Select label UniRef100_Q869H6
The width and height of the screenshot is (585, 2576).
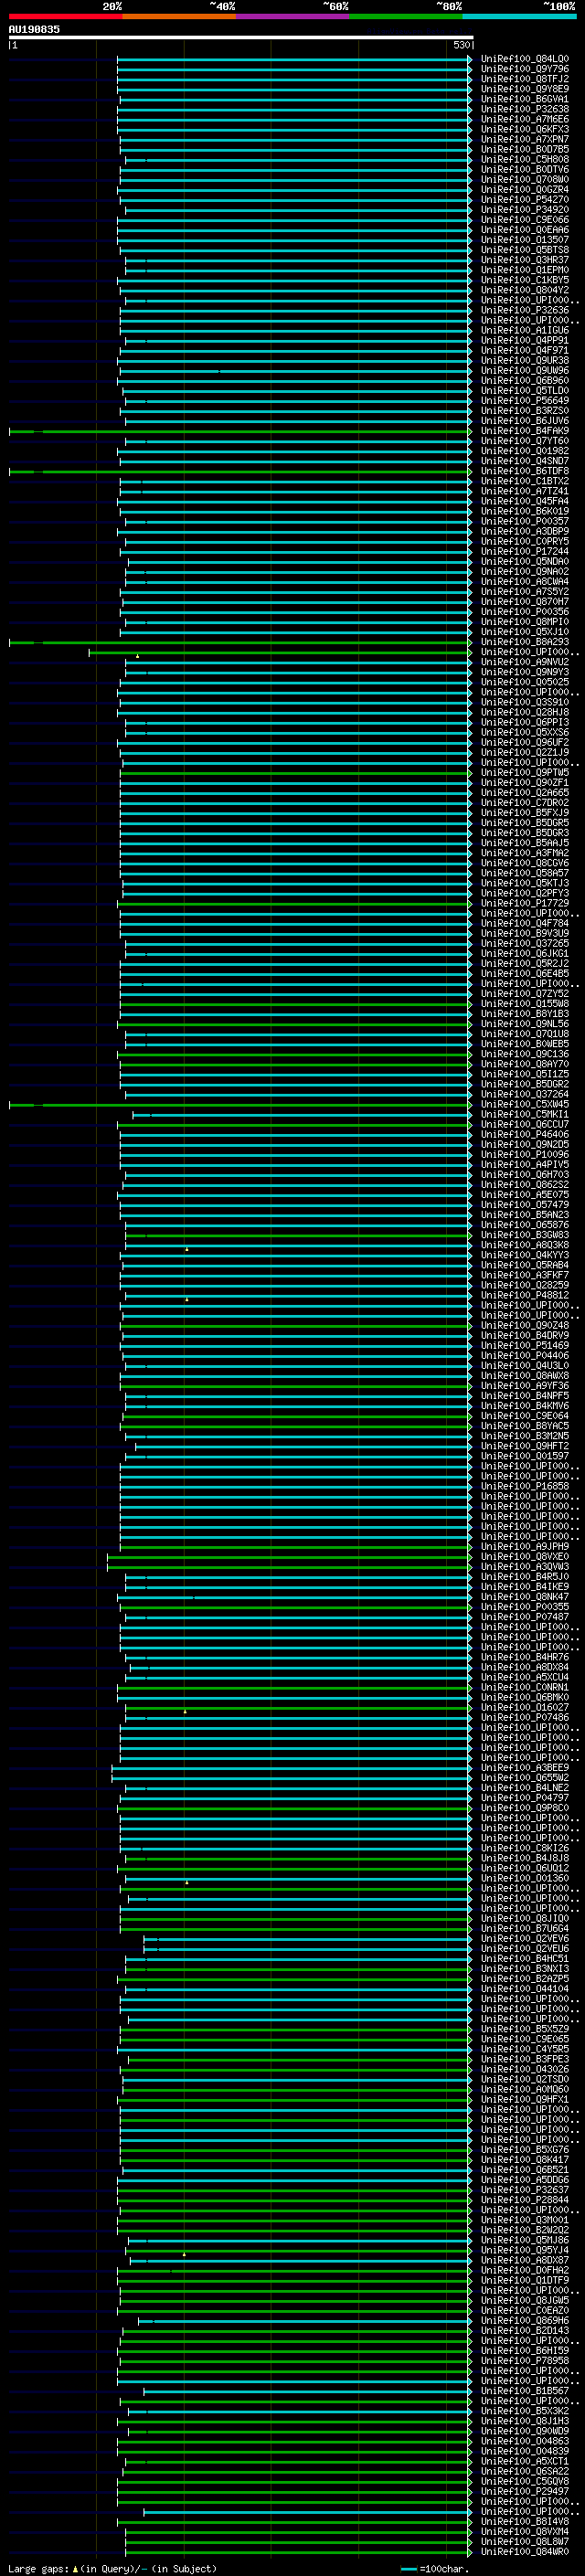pyautogui.click(x=525, y=2320)
